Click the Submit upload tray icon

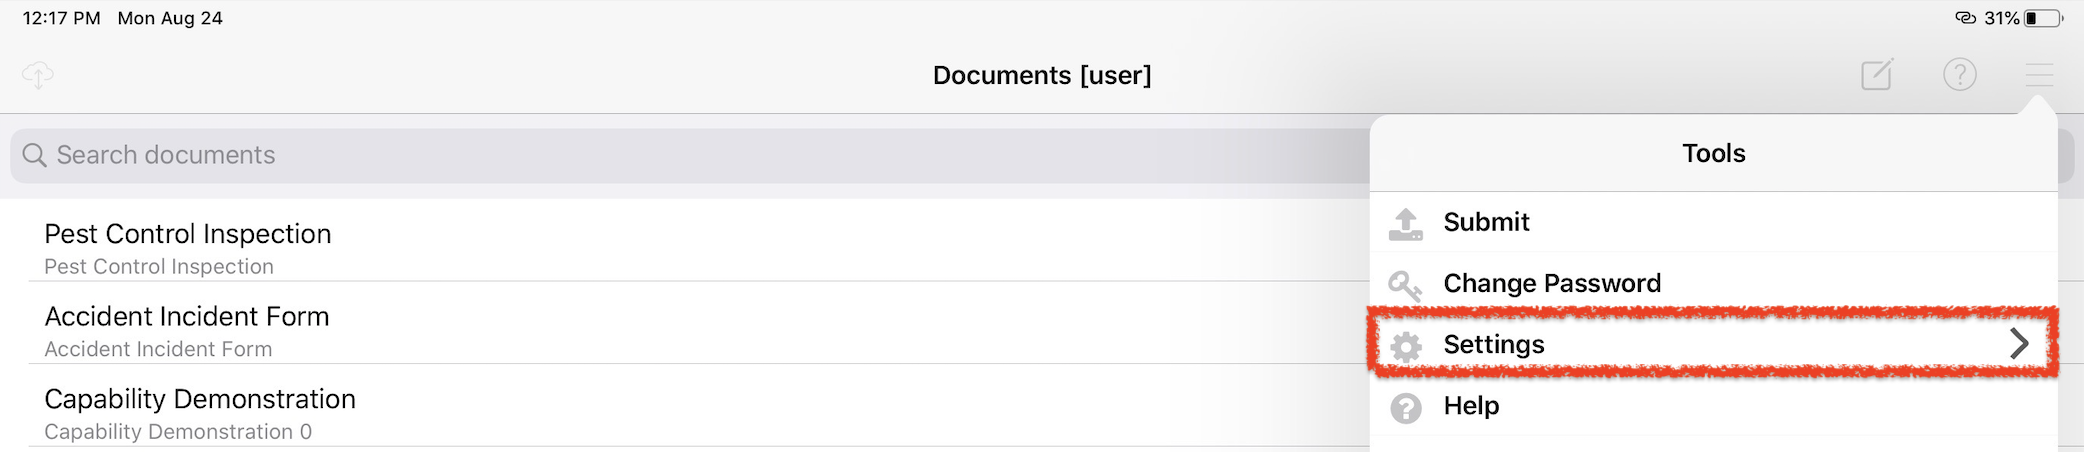[1405, 224]
